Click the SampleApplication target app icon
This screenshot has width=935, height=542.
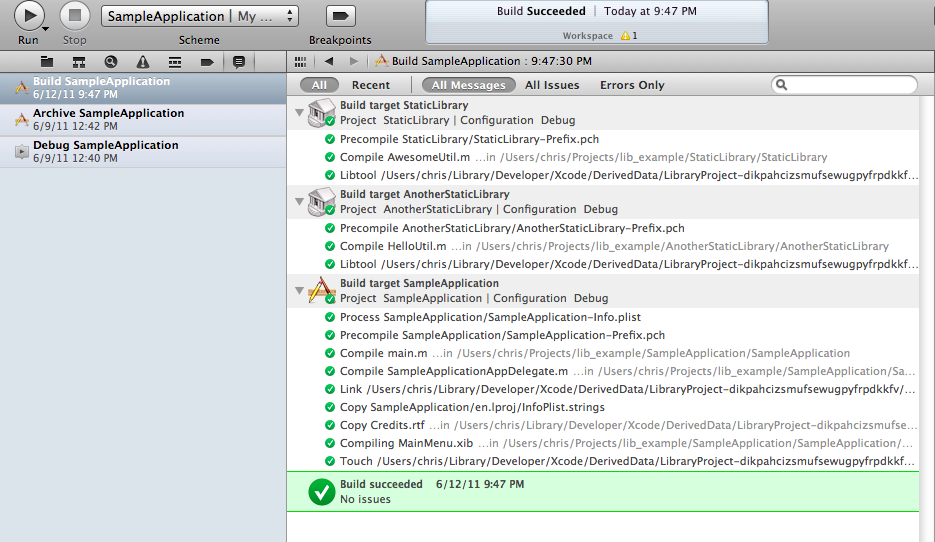pos(321,290)
